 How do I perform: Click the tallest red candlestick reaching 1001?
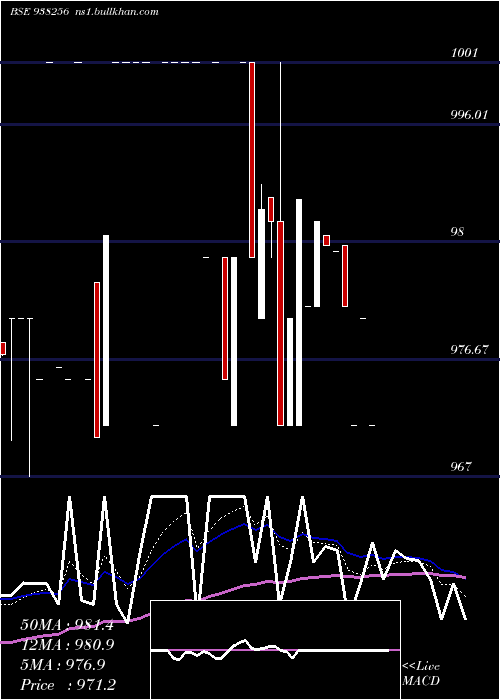[252, 160]
